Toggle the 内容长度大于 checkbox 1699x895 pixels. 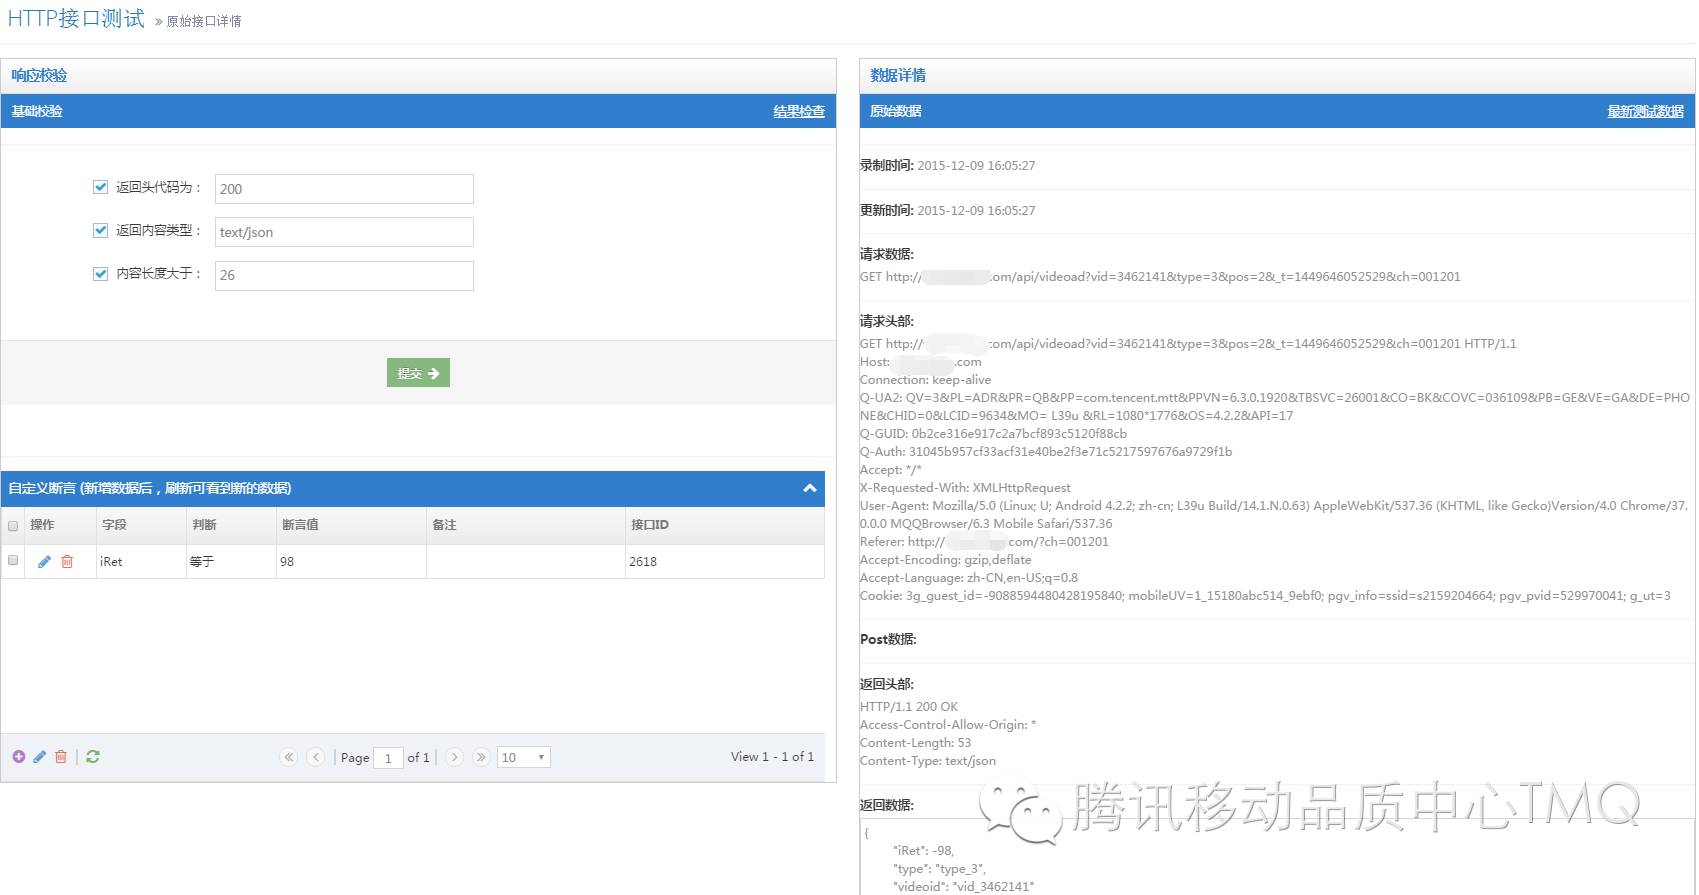[100, 273]
